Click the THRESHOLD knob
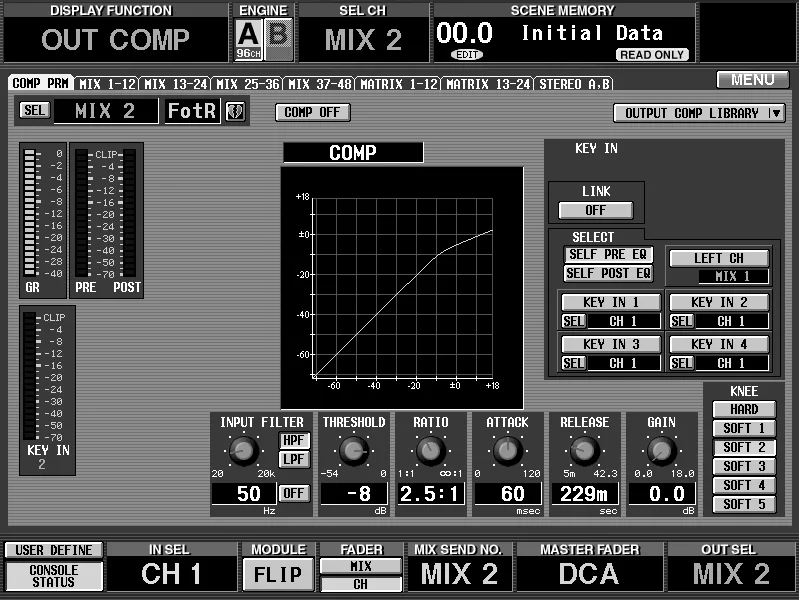Image resolution: width=799 pixels, height=600 pixels. (x=354, y=451)
